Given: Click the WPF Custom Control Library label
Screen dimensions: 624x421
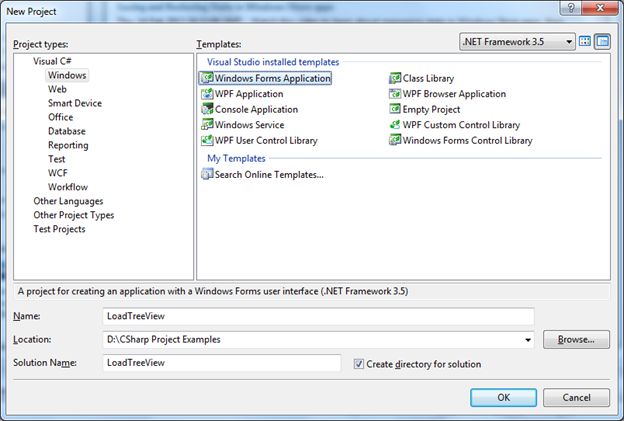Looking at the screenshot, I should 461,125.
